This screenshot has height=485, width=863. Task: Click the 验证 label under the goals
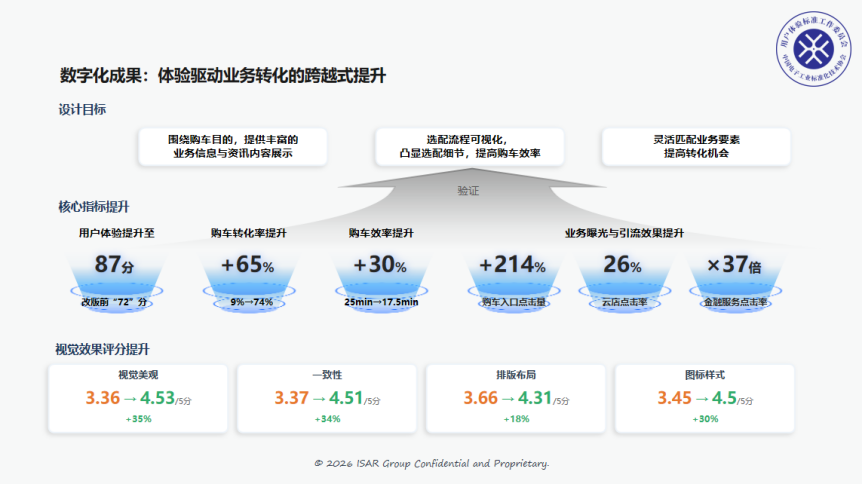[x=469, y=190]
